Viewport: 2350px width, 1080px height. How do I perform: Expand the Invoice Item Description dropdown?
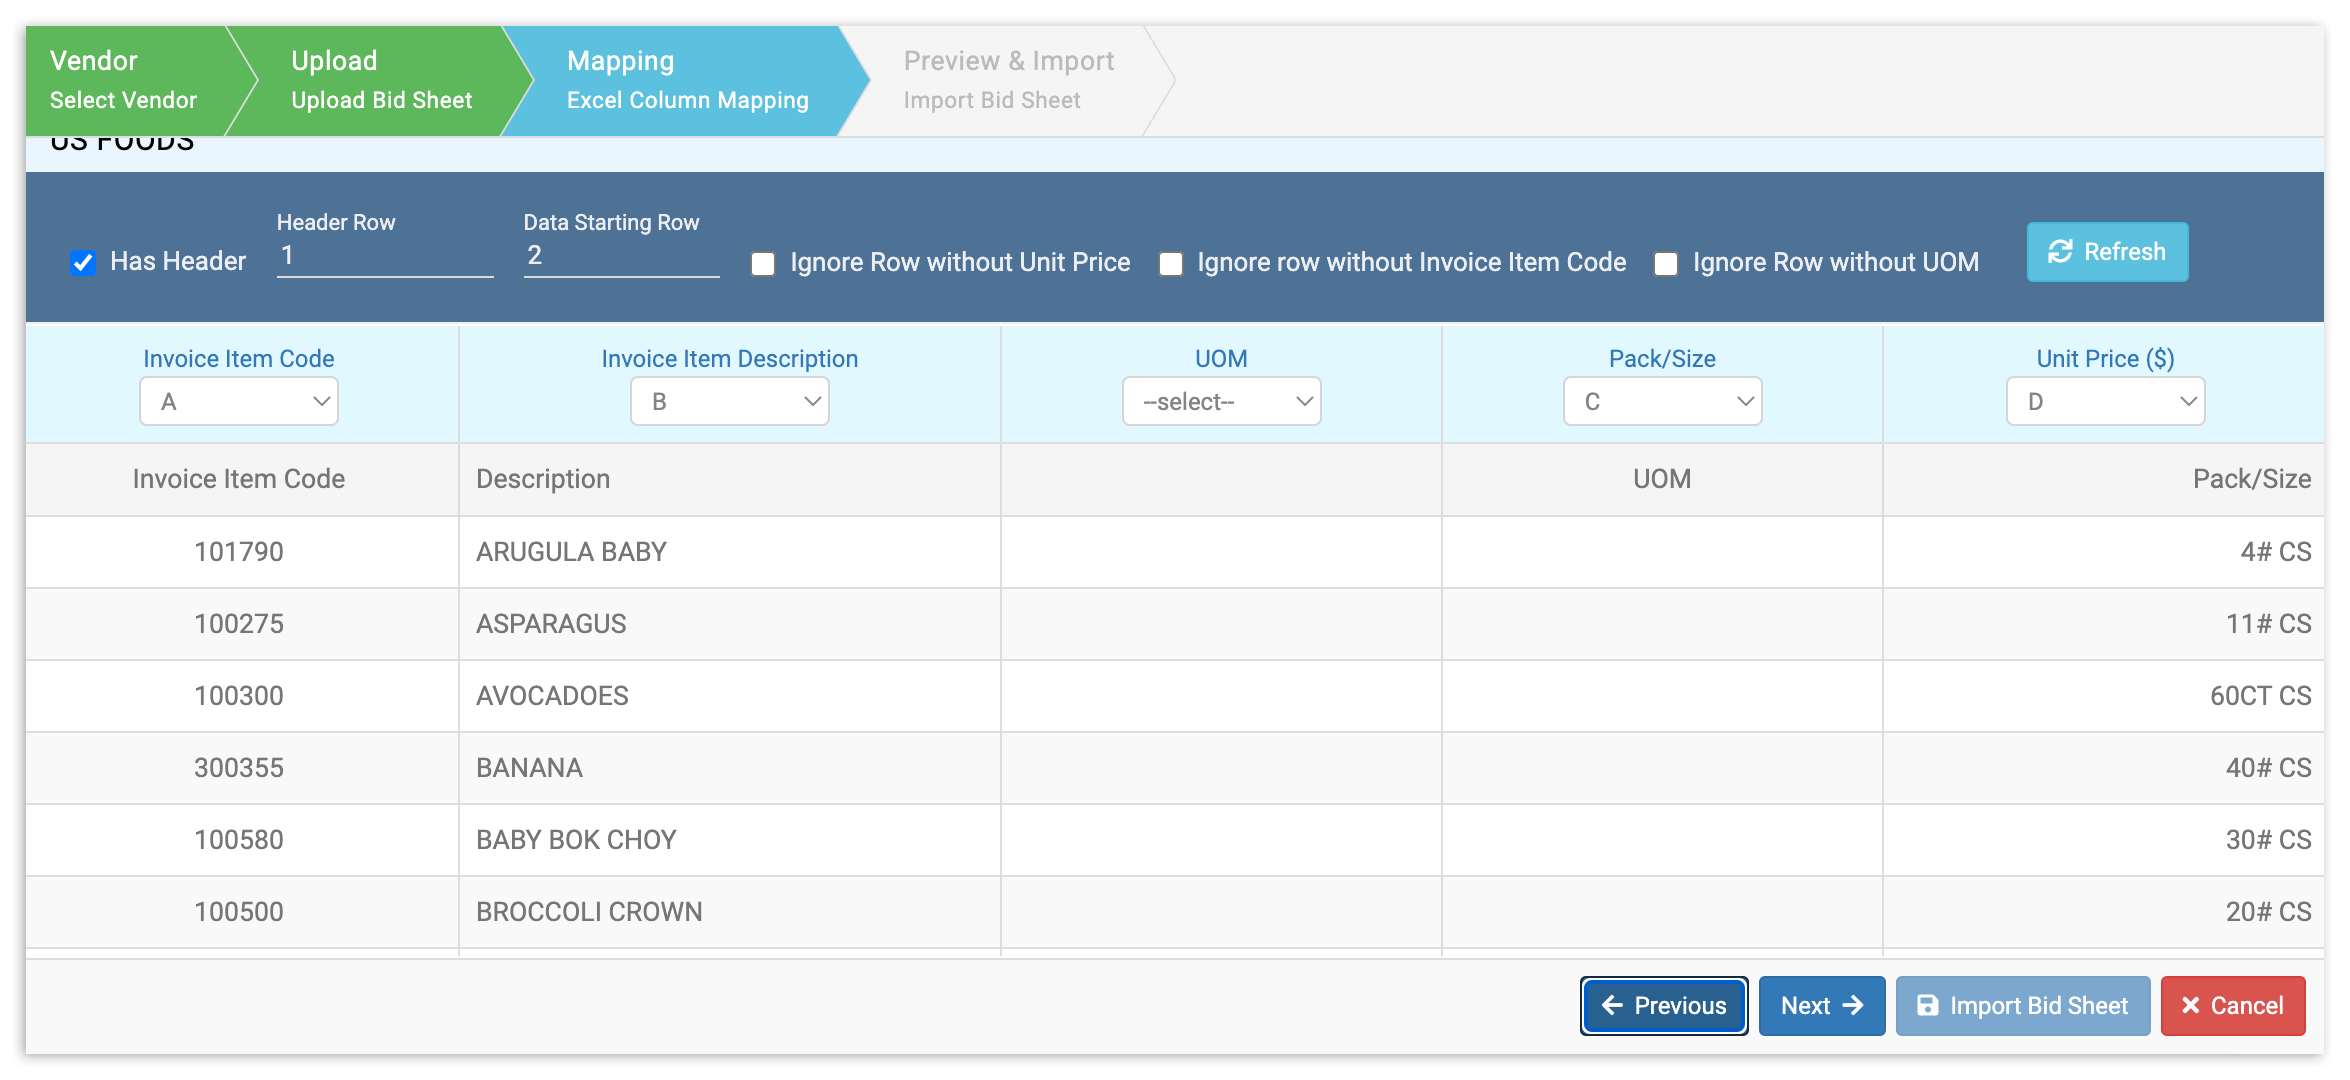pyautogui.click(x=729, y=402)
